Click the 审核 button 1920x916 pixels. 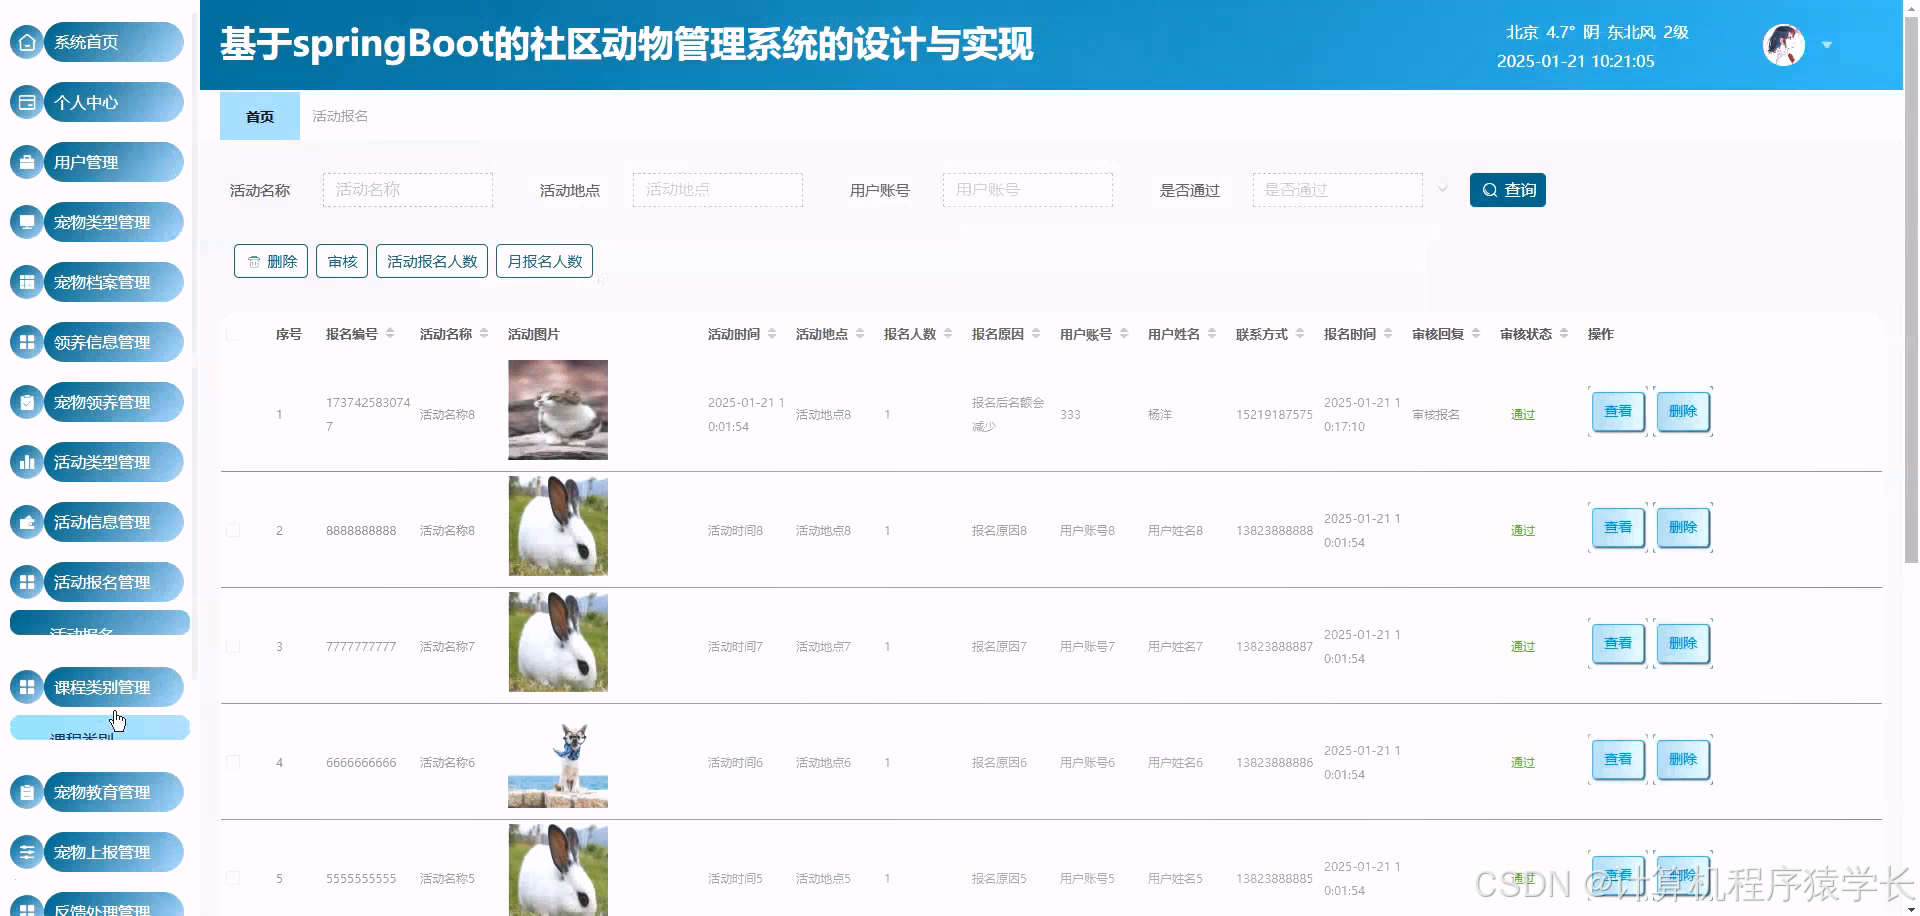(342, 261)
